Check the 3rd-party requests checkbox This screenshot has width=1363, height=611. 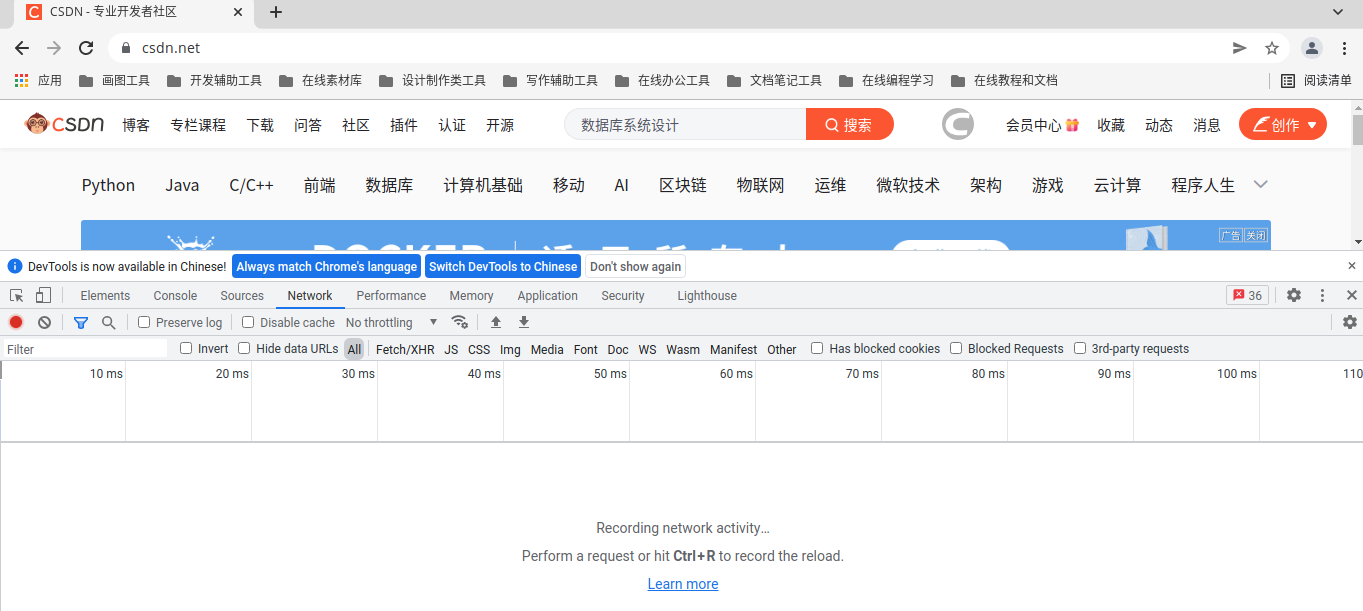pyautogui.click(x=1080, y=348)
